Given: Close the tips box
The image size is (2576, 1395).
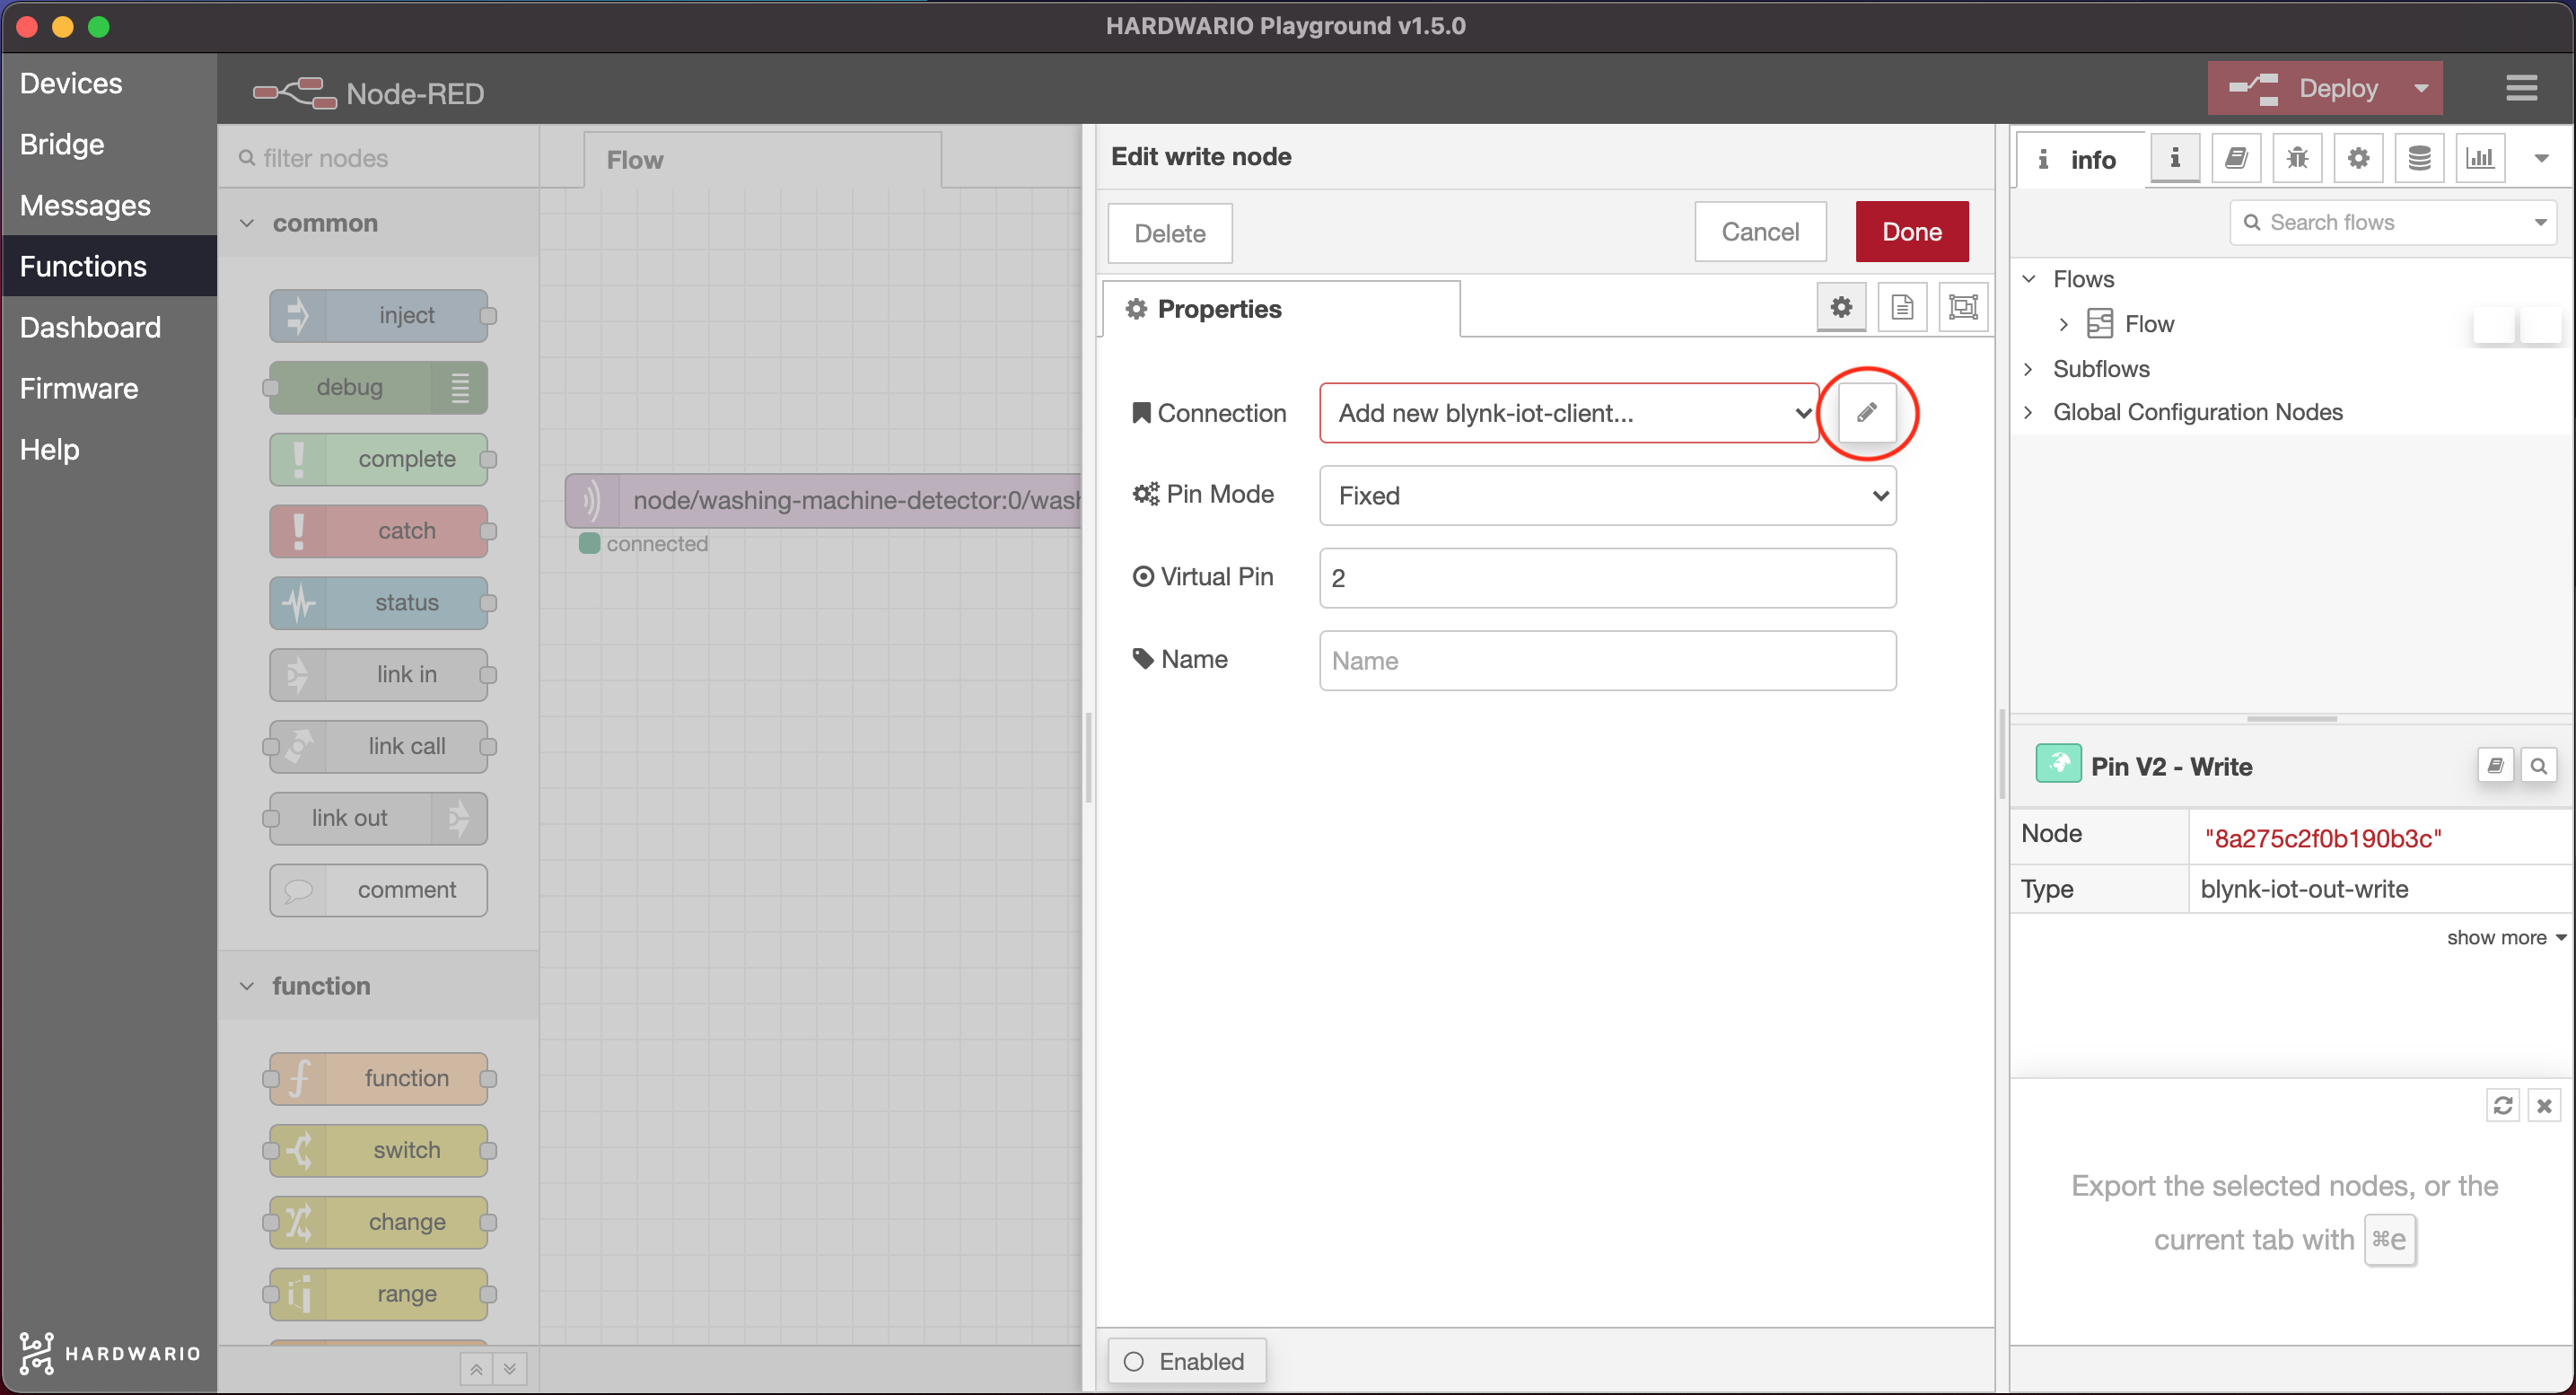Looking at the screenshot, I should [2544, 1105].
